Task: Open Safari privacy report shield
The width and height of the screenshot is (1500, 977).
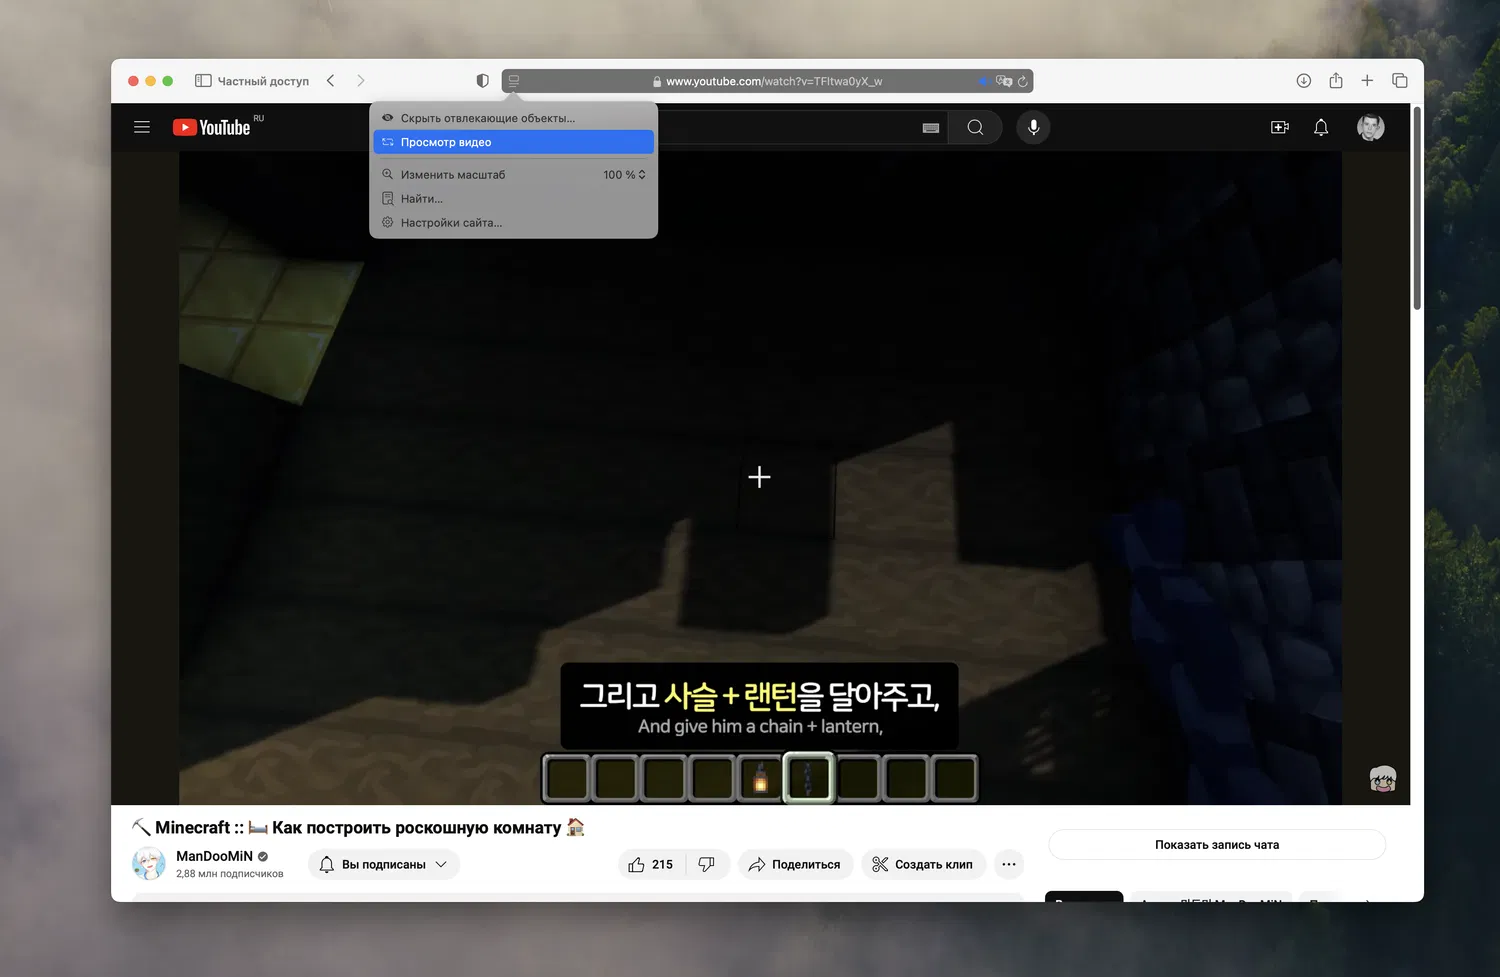Action: (483, 81)
